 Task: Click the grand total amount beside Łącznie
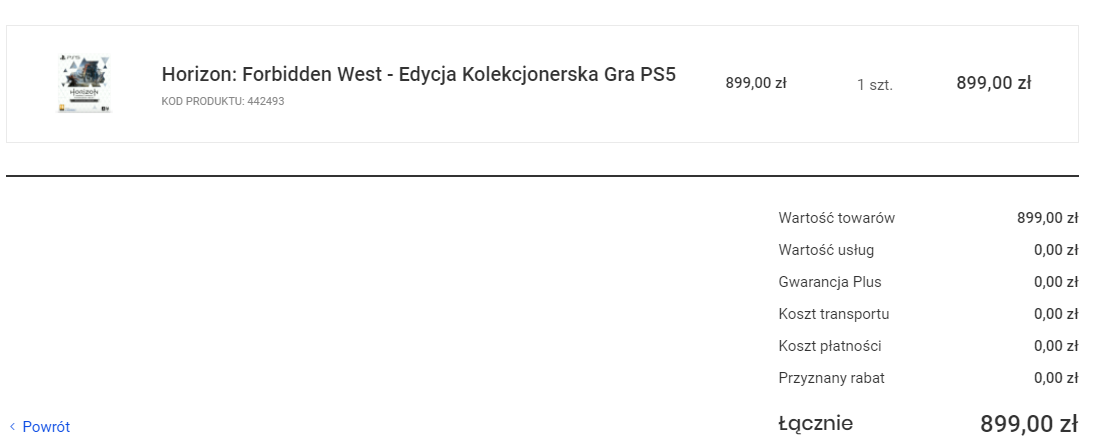tap(1028, 424)
